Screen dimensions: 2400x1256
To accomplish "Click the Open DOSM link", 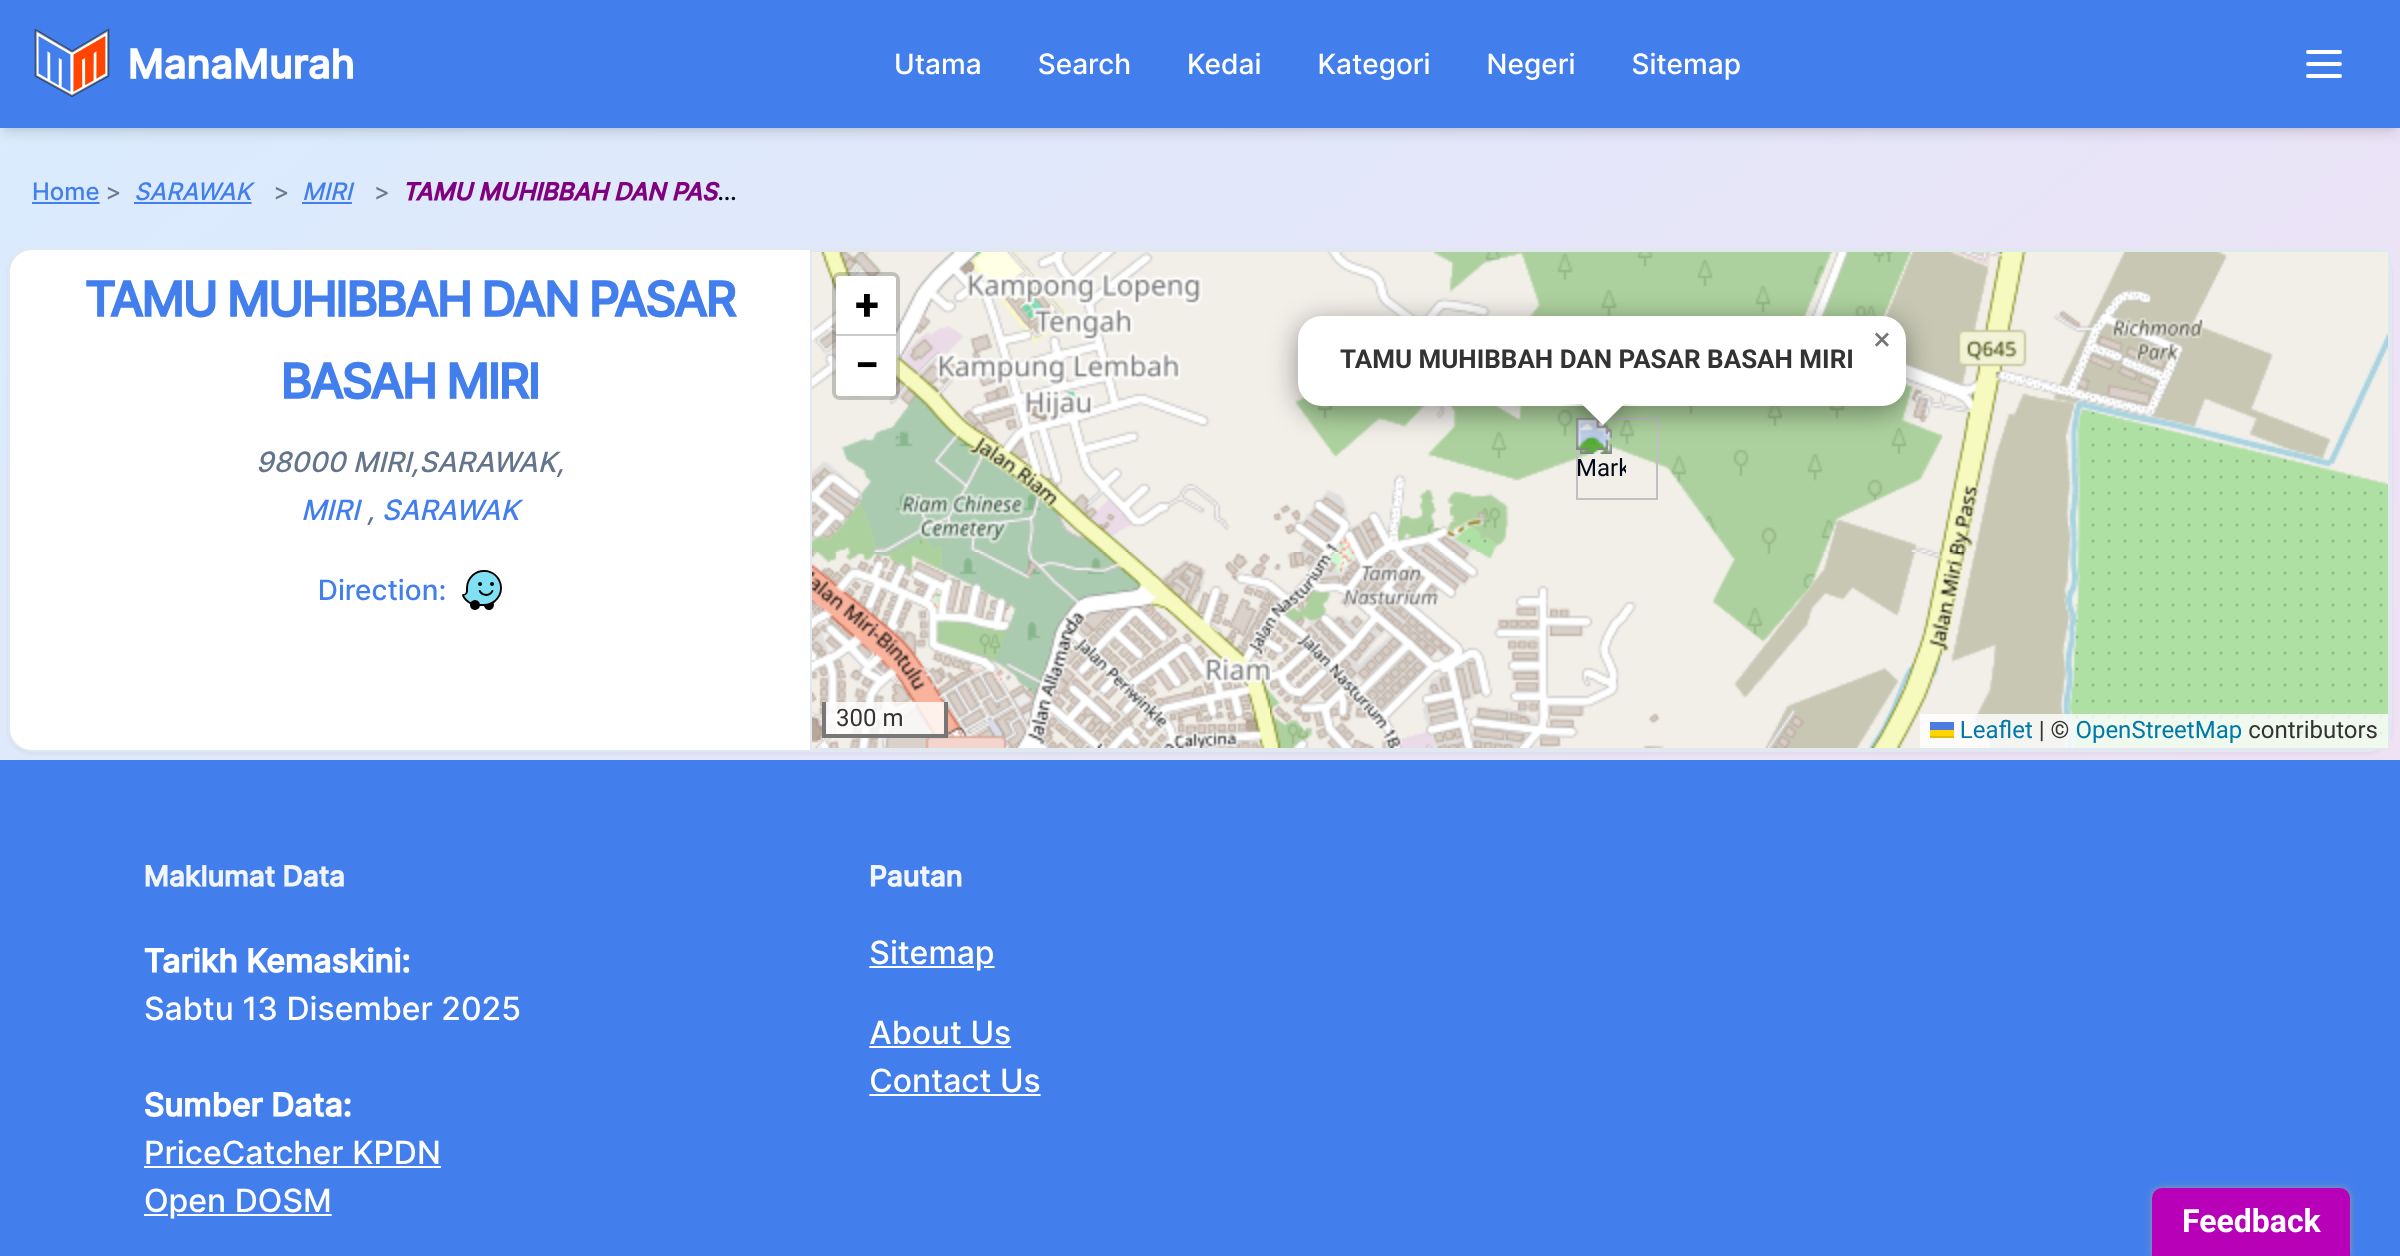I will (237, 1201).
